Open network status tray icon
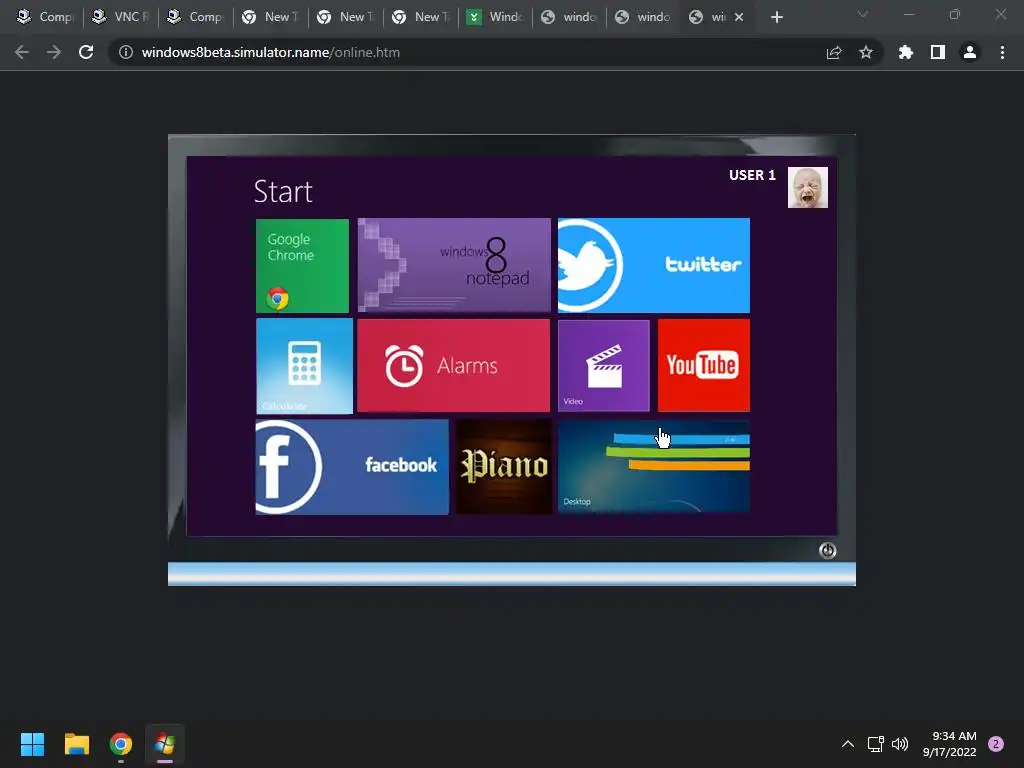The width and height of the screenshot is (1024, 768). 876,744
